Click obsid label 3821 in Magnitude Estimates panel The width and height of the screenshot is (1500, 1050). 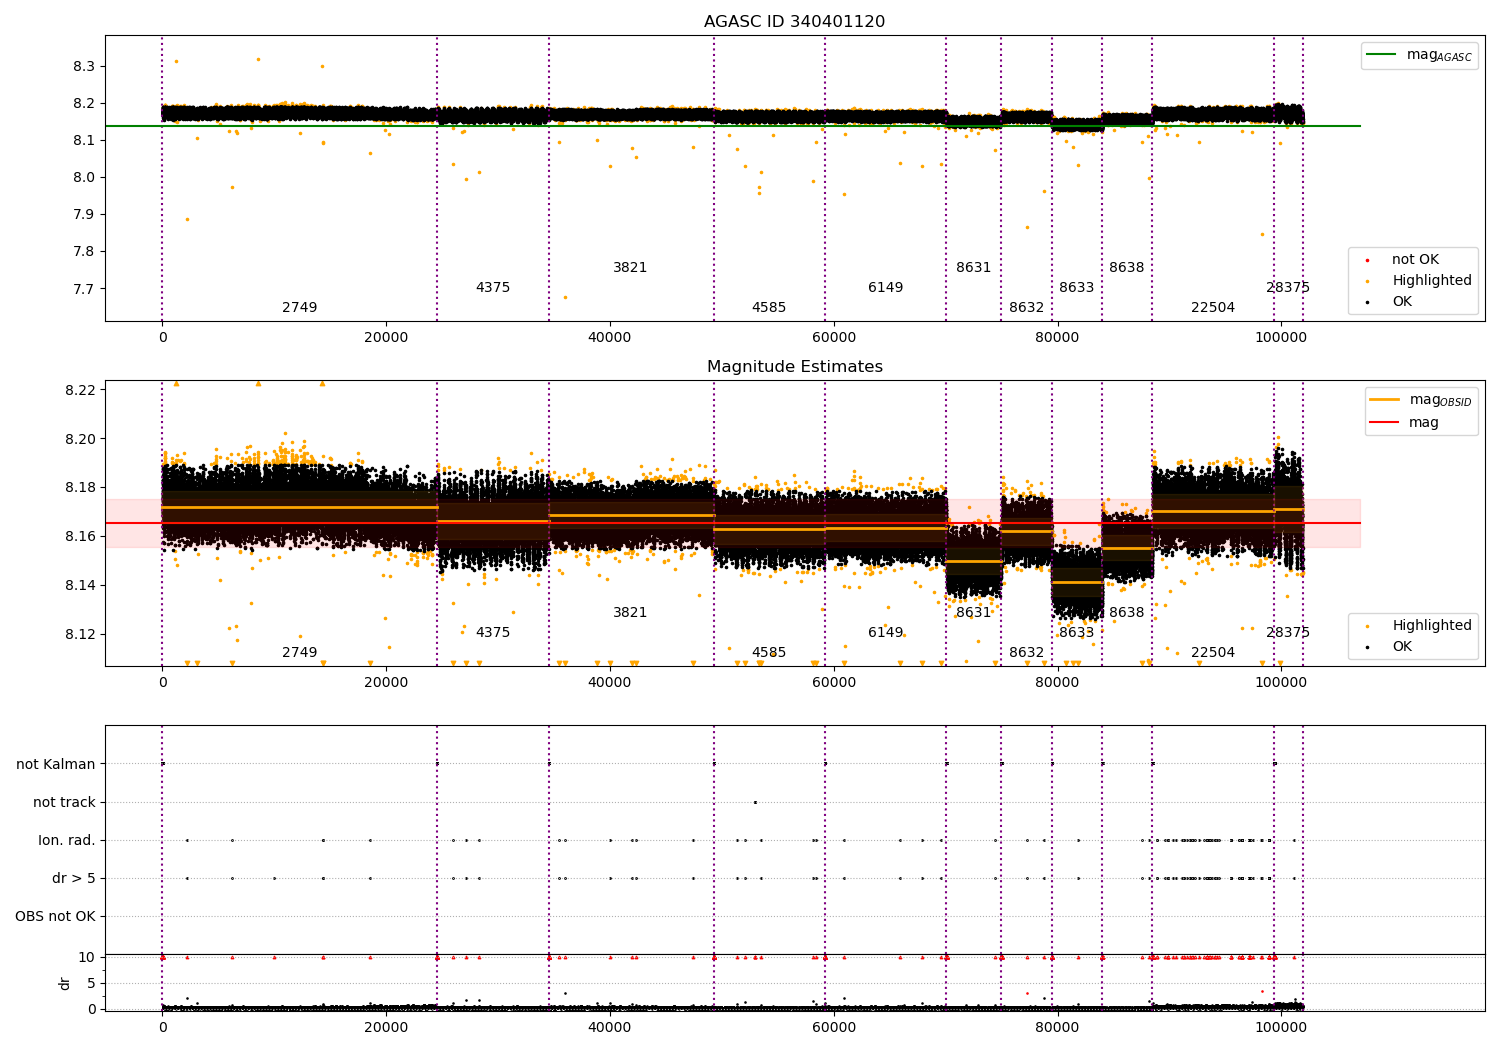click(630, 613)
